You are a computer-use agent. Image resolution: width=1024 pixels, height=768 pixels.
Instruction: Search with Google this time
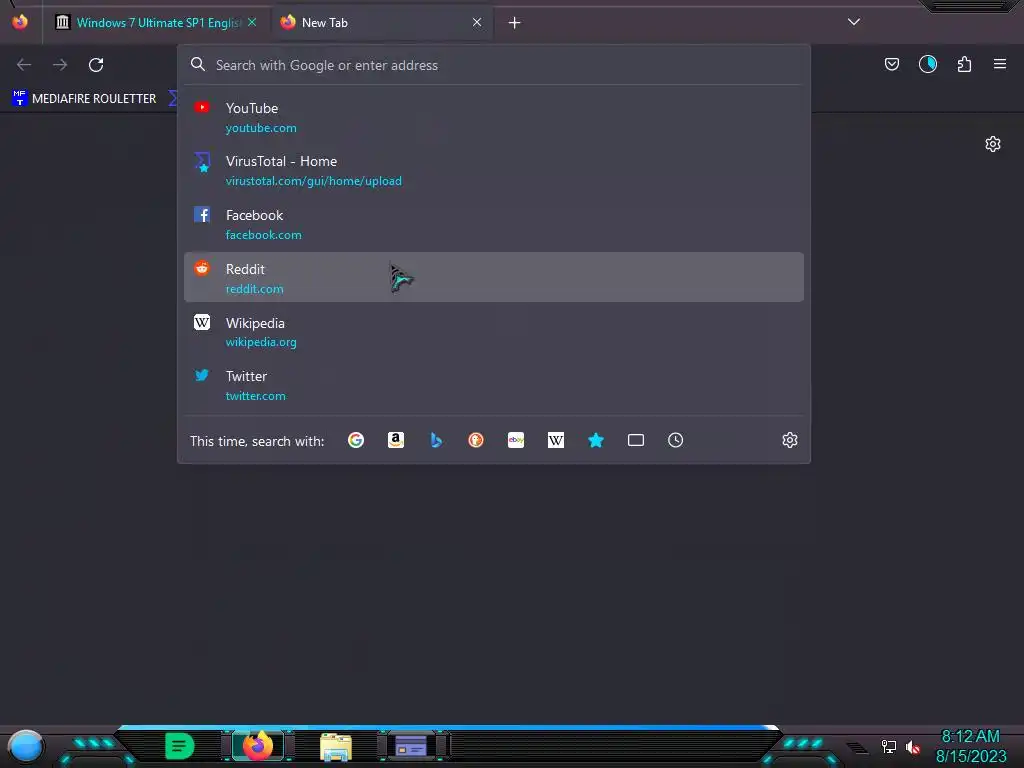[356, 440]
